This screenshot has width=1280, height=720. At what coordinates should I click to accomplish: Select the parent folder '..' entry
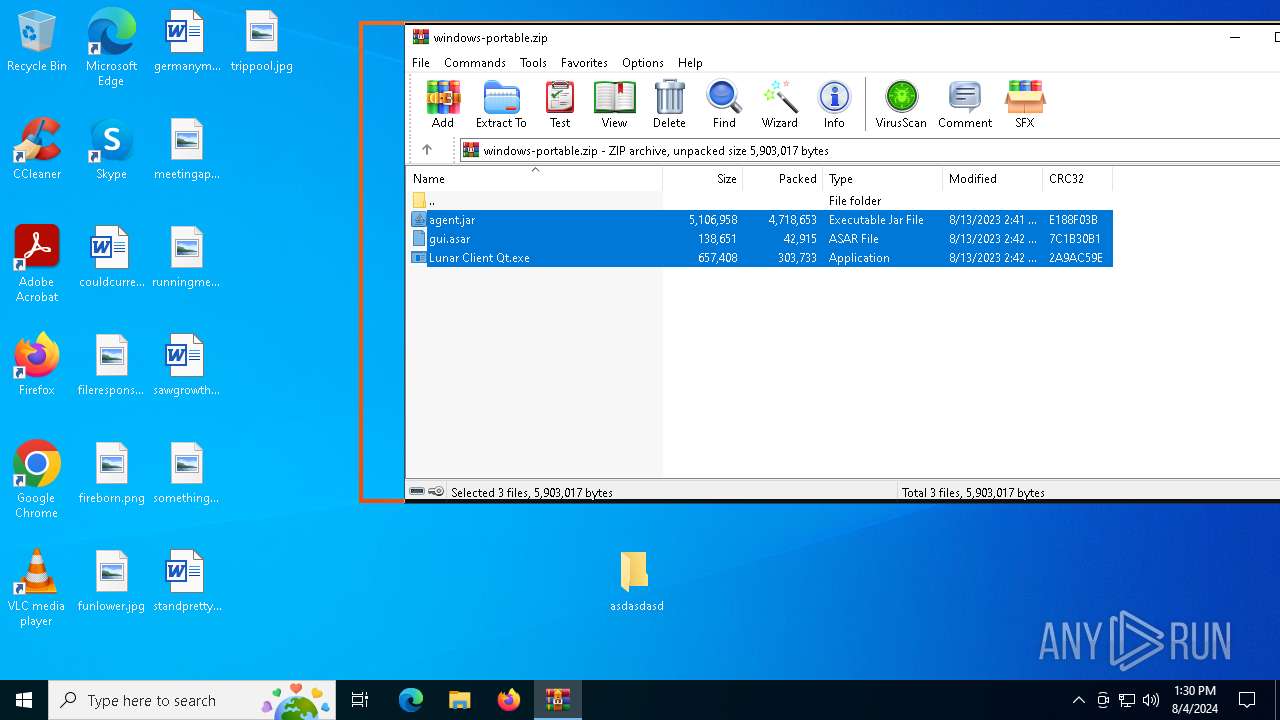pos(760,201)
